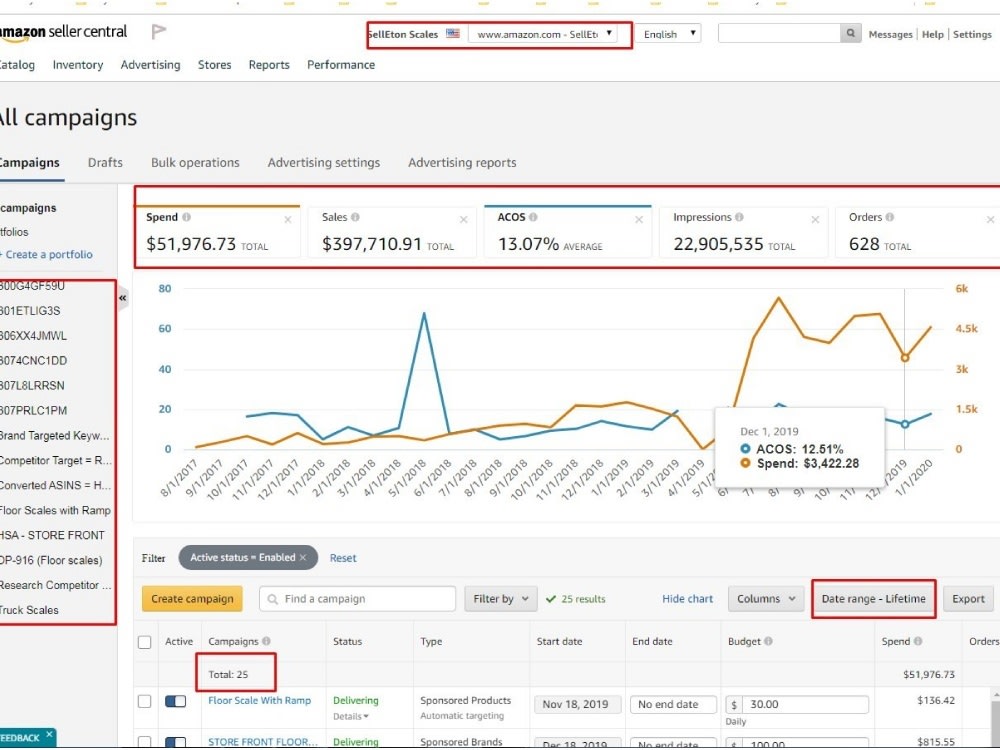Select the Sales metric card
This screenshot has height=750, width=1000.
(392, 232)
